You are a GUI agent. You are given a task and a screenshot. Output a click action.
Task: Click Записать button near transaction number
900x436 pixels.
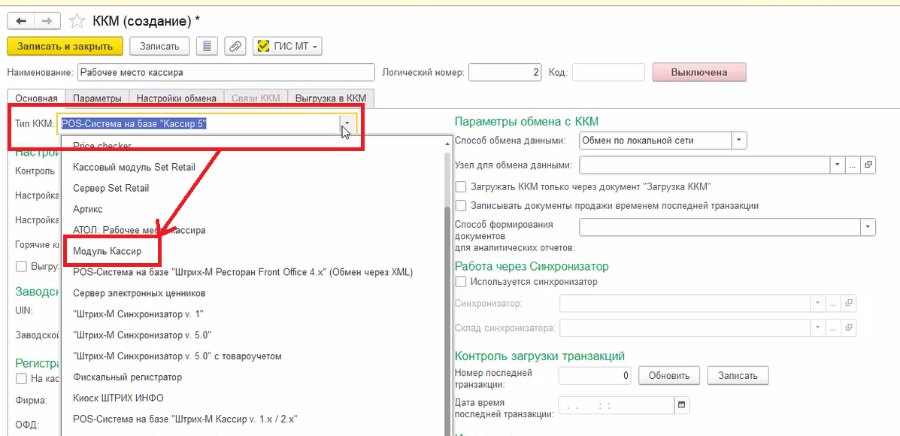(x=738, y=376)
